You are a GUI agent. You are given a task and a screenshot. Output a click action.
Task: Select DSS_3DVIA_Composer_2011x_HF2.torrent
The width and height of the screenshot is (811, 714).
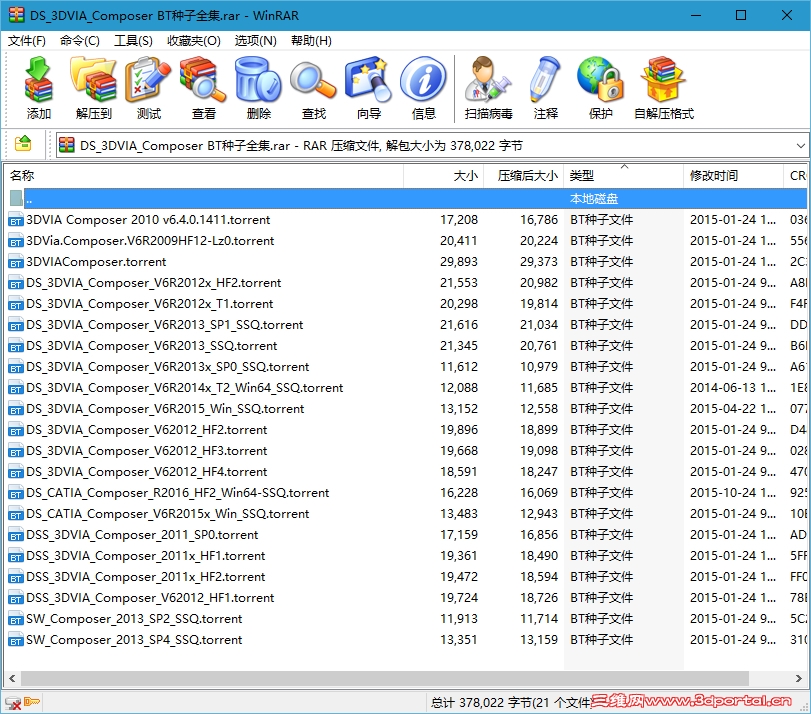tap(406, 577)
